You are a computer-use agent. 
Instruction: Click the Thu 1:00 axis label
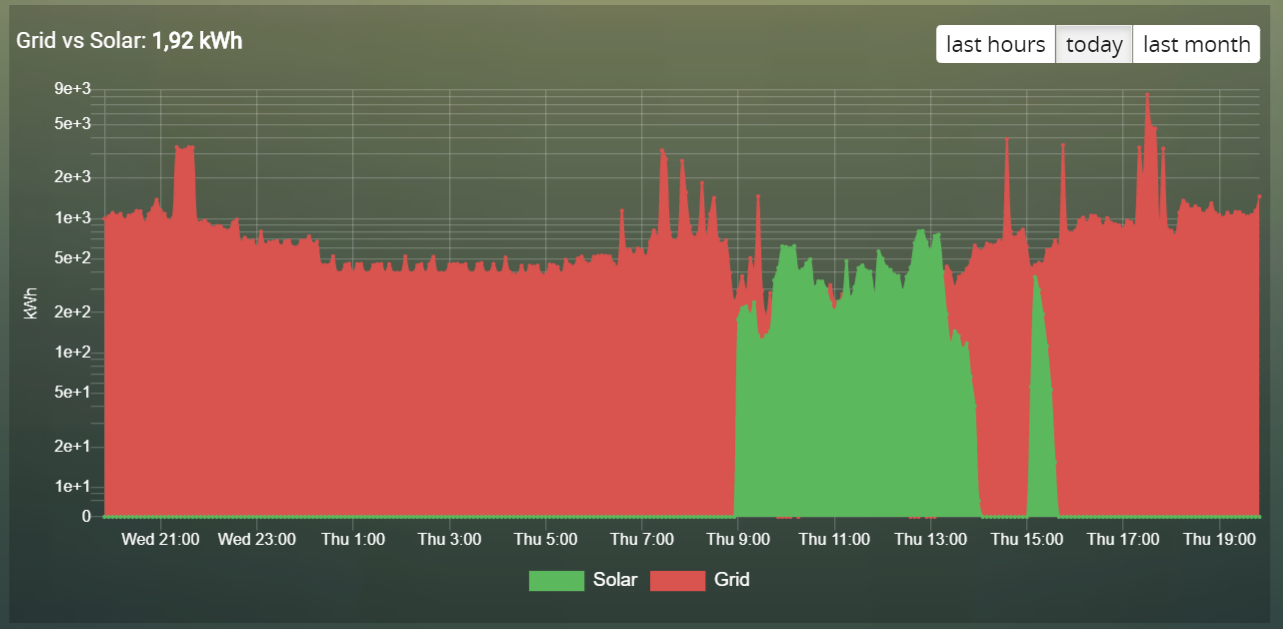tap(353, 540)
